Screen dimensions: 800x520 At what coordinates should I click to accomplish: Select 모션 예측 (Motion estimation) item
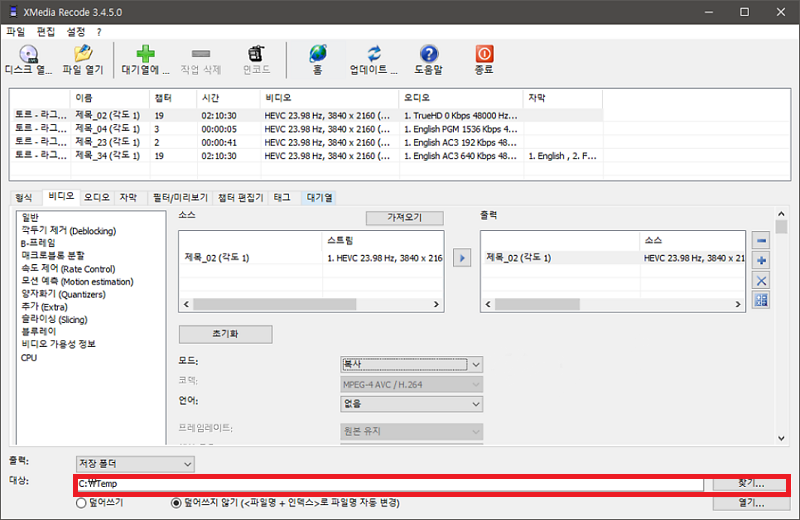click(x=77, y=281)
